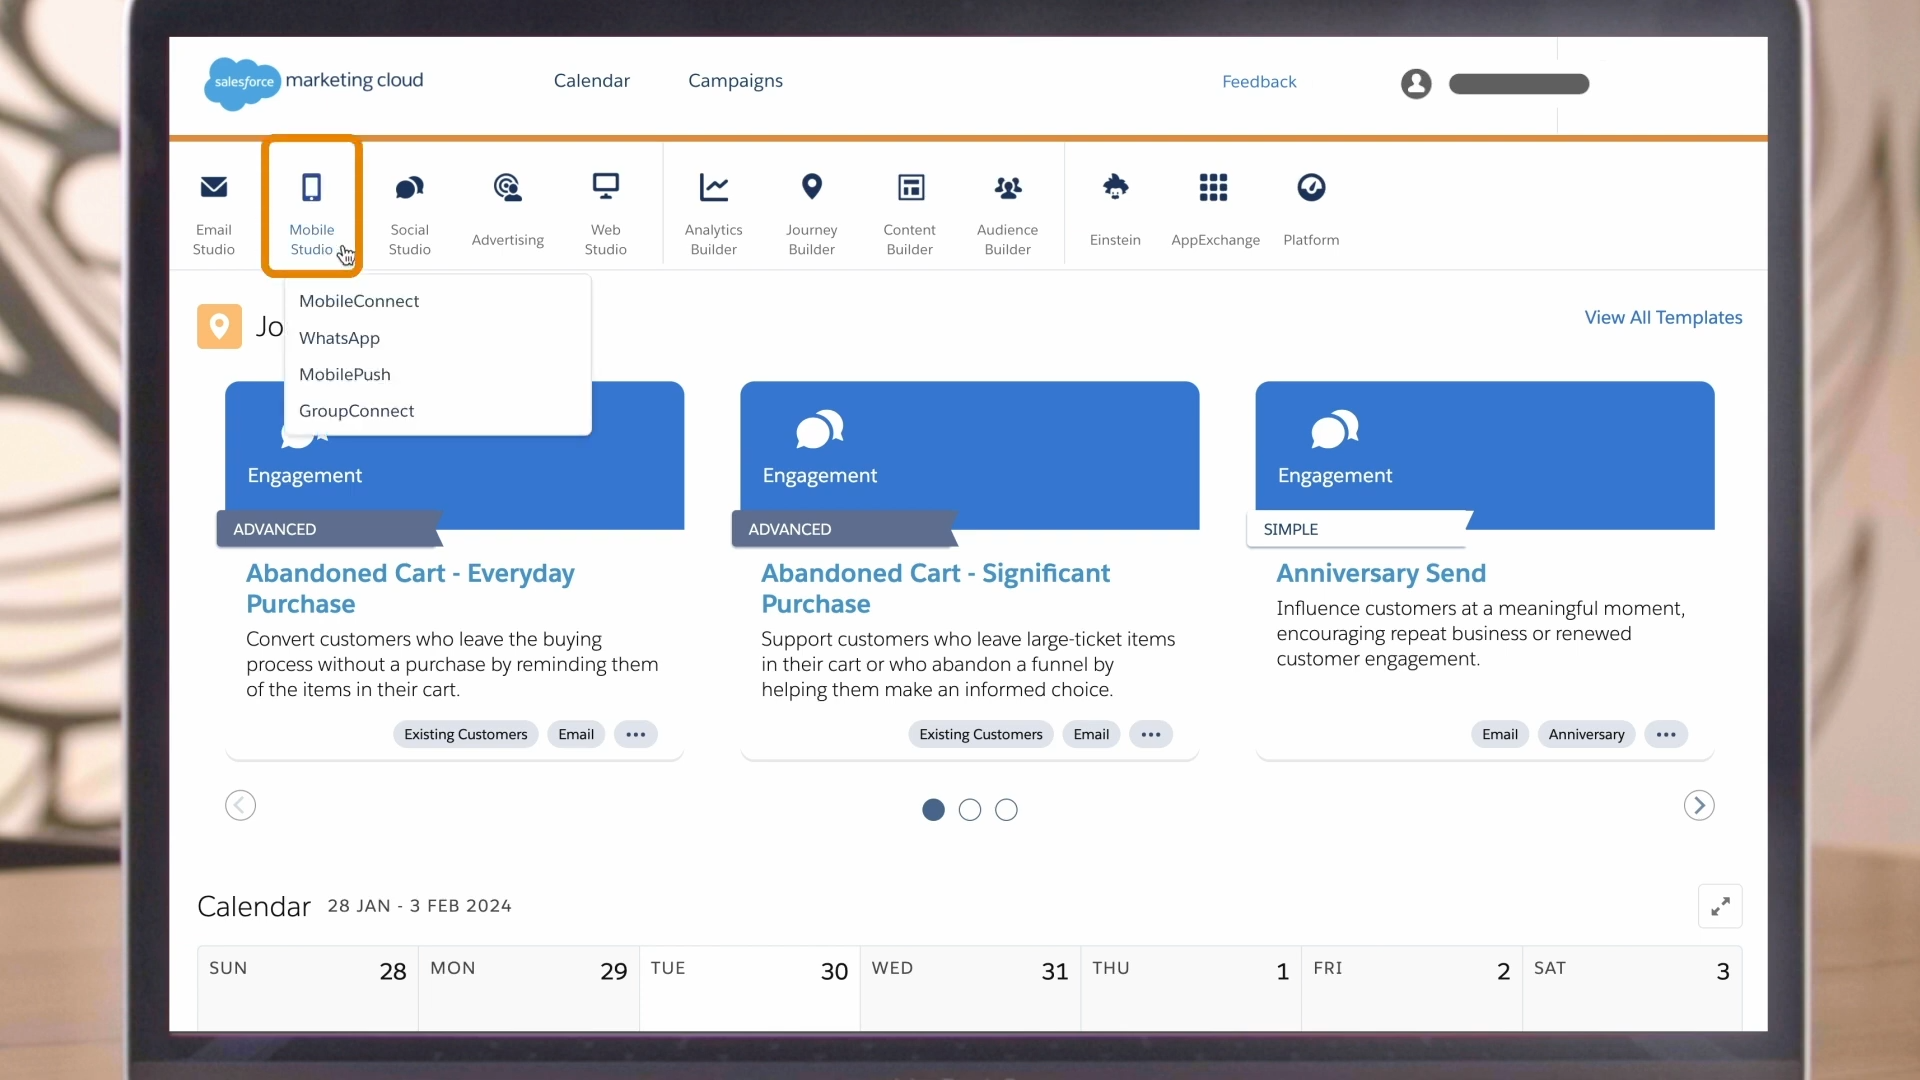1920x1080 pixels.
Task: Open Journey Builder
Action: (811, 214)
